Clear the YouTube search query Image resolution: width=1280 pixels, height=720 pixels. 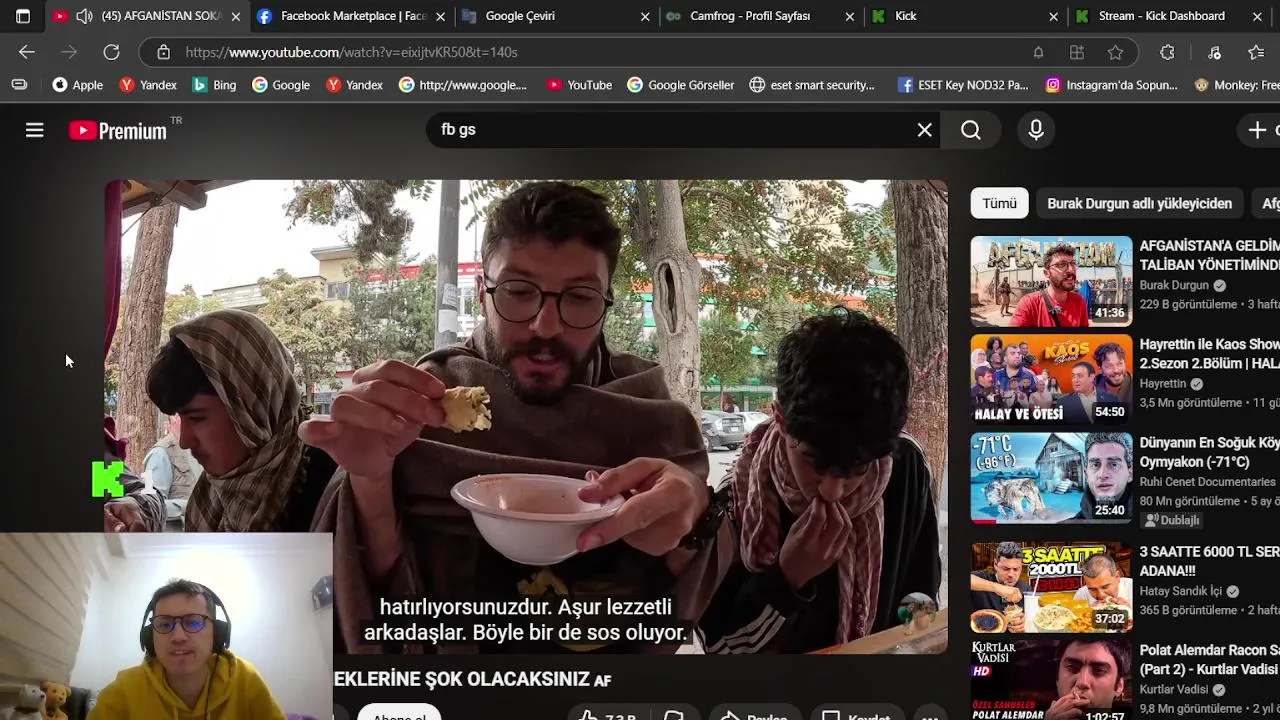pyautogui.click(x=925, y=130)
